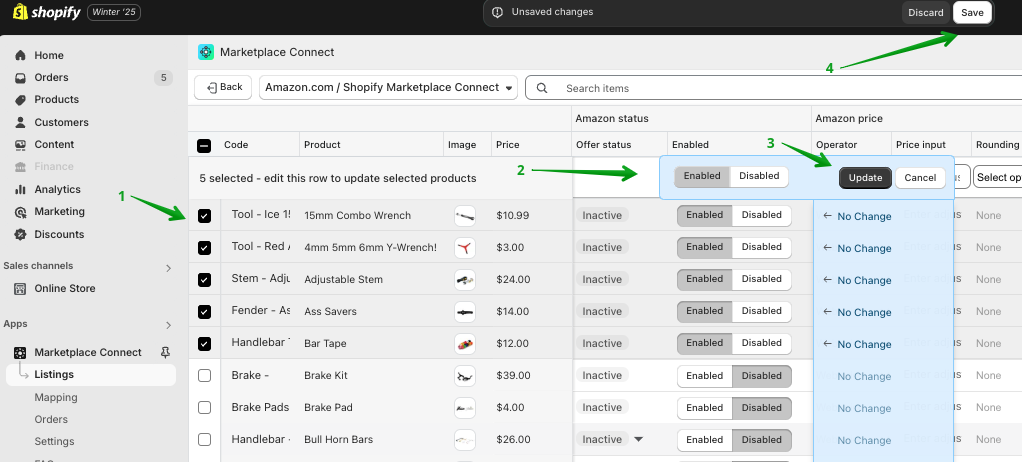Open No Change operator for Combo Wrench
The image size is (1022, 462).
click(857, 216)
